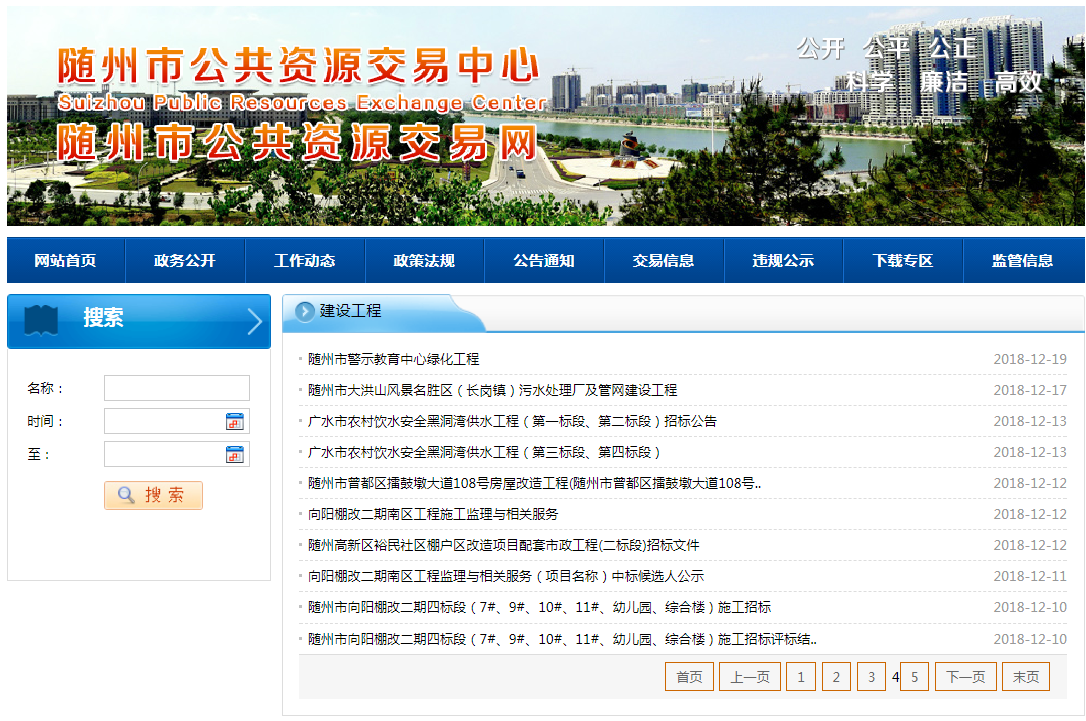The height and width of the screenshot is (721, 1086).
Task: Jump to page 5 in pagination
Action: (x=914, y=677)
